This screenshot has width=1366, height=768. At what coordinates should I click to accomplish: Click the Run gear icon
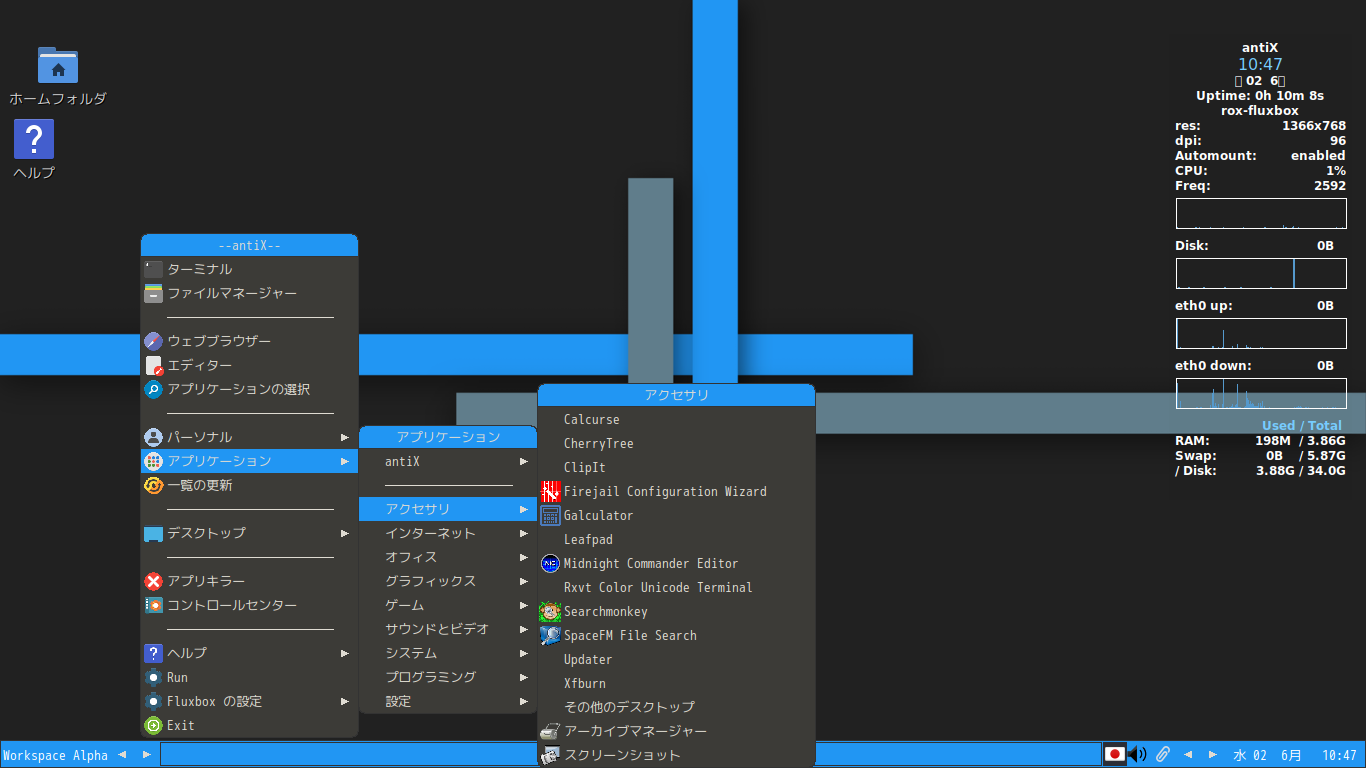[153, 677]
